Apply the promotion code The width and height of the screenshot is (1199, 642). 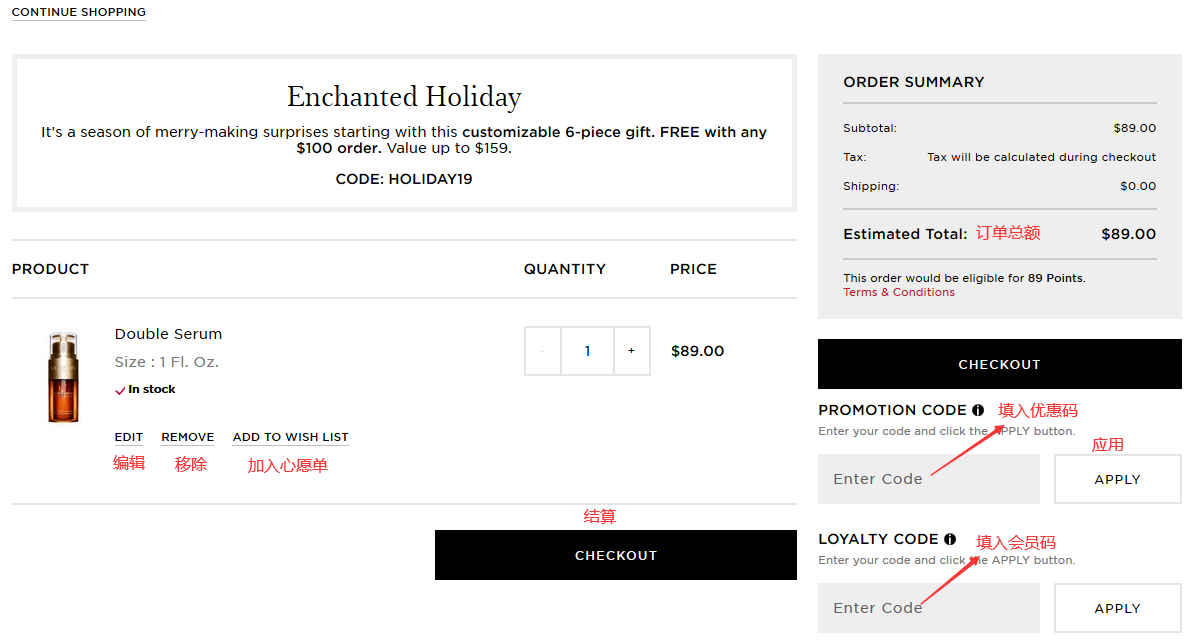coord(1117,479)
